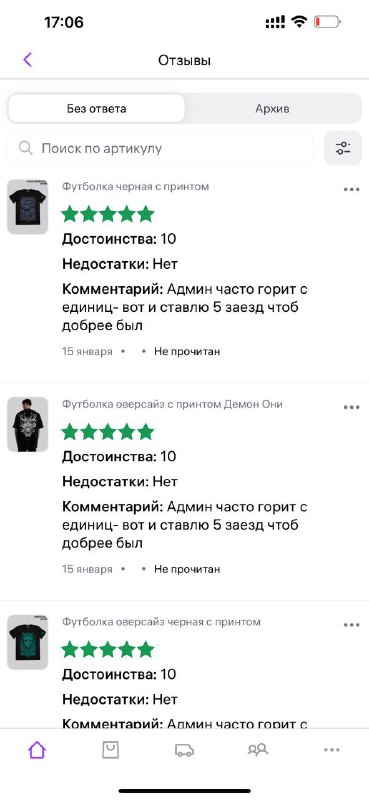Open options for Демон Они review
This screenshot has width=369, height=800.
(352, 407)
